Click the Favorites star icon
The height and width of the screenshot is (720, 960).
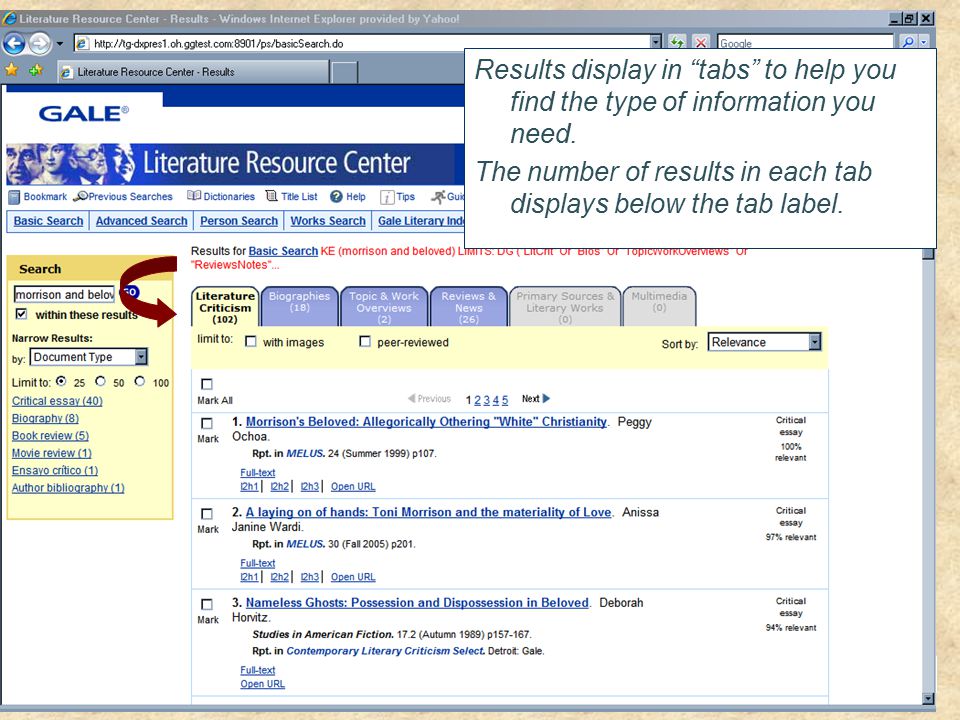click(x=12, y=70)
